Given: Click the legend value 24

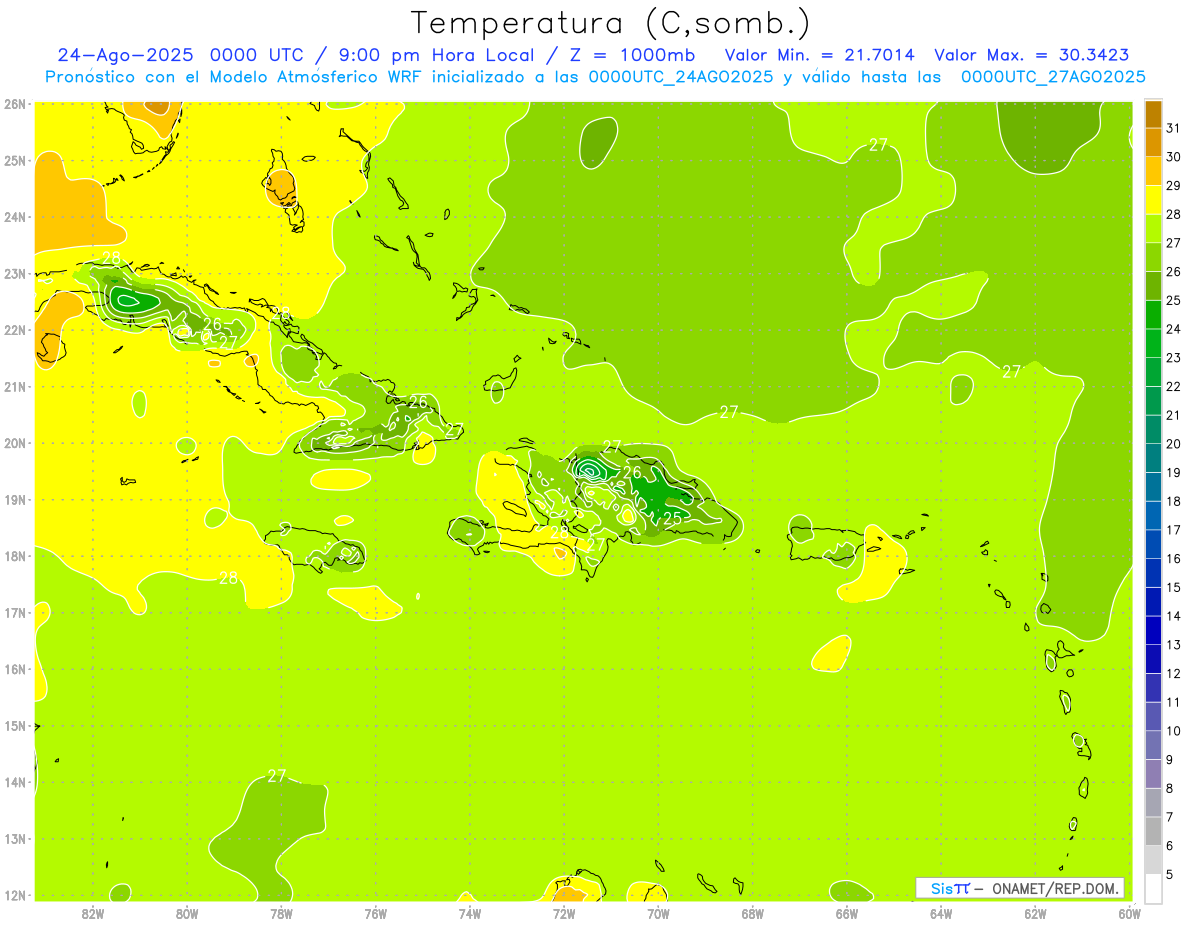Looking at the screenshot, I should [x=1174, y=329].
